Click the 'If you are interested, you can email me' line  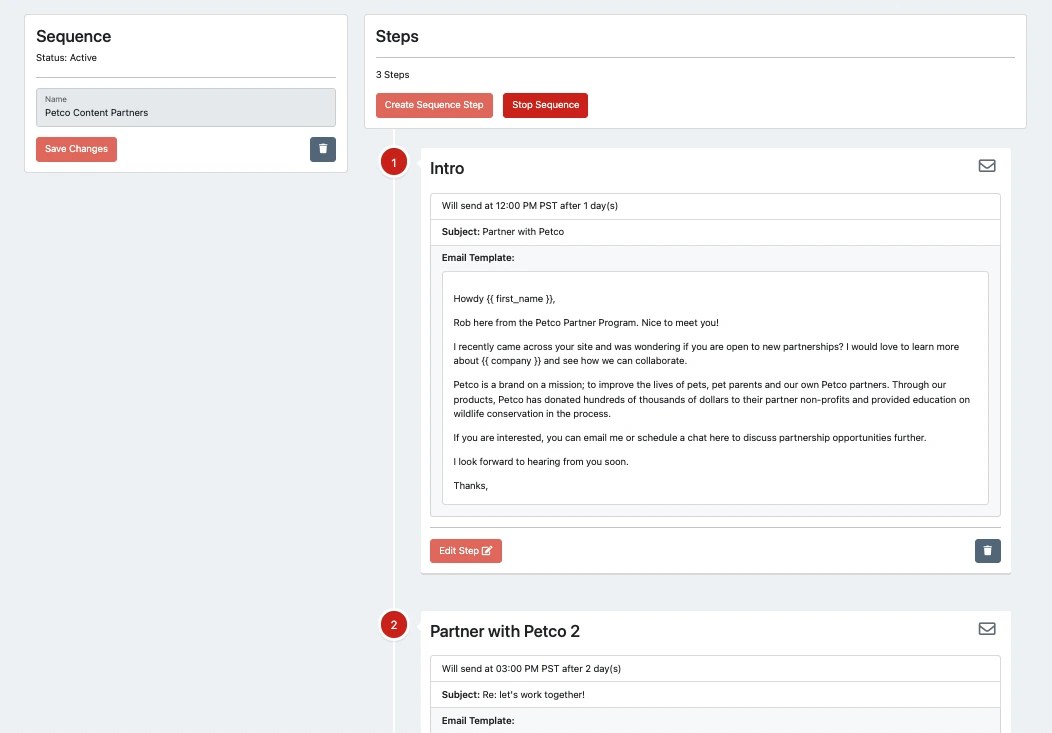(690, 437)
